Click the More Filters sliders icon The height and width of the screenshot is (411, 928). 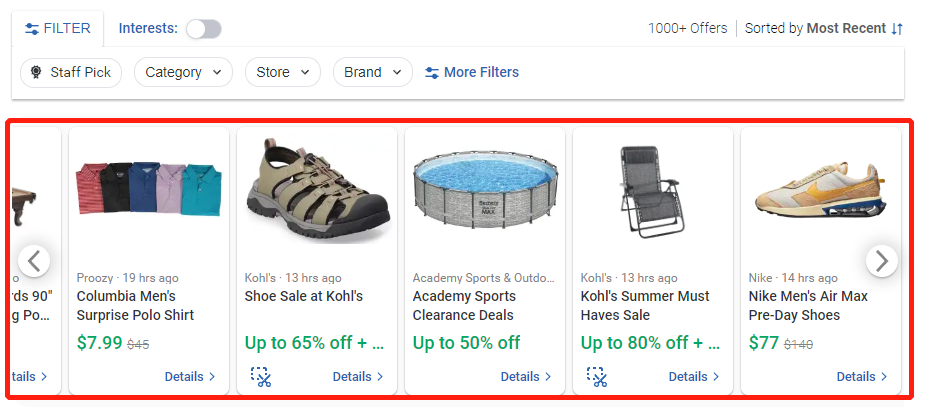[x=432, y=72]
